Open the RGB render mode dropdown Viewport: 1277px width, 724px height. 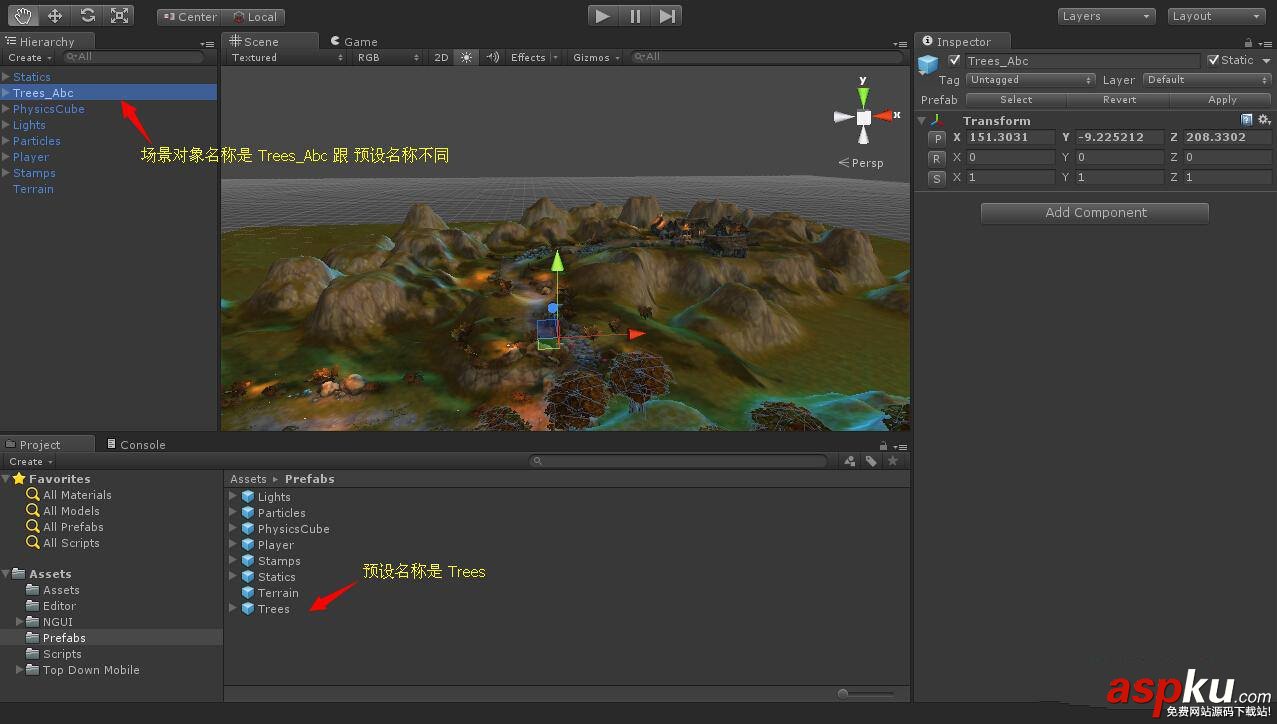[388, 57]
